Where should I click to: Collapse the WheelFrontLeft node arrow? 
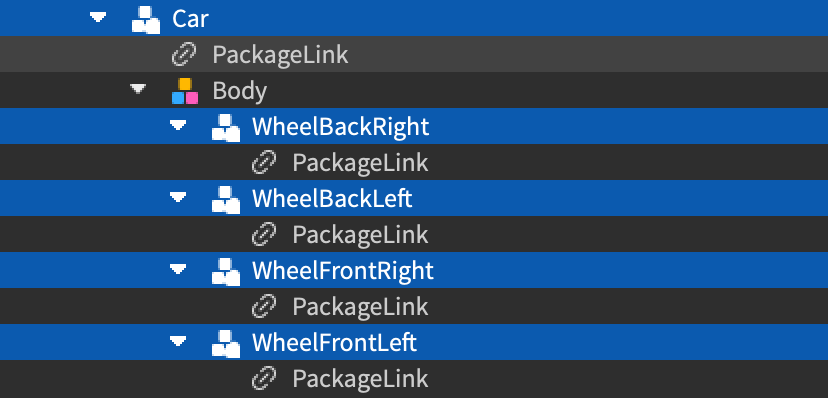(x=178, y=342)
